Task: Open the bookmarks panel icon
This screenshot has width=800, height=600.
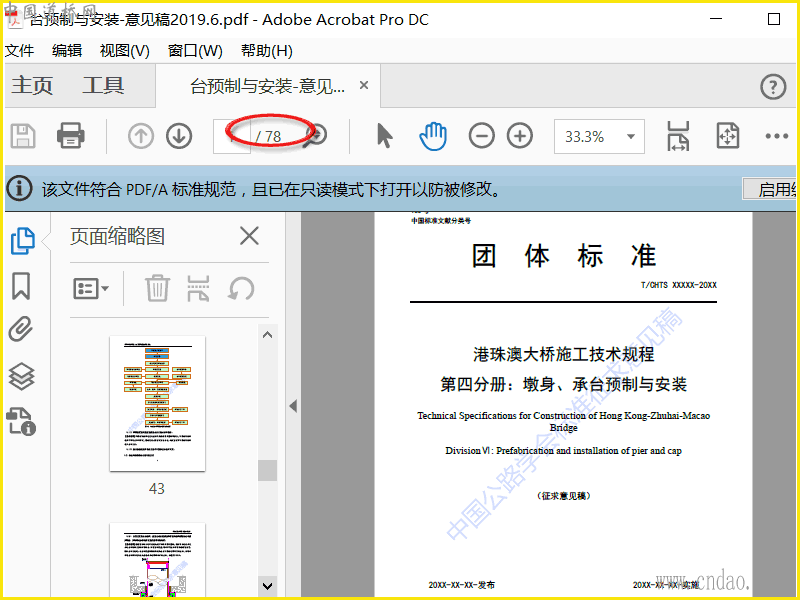Action: click(21, 286)
